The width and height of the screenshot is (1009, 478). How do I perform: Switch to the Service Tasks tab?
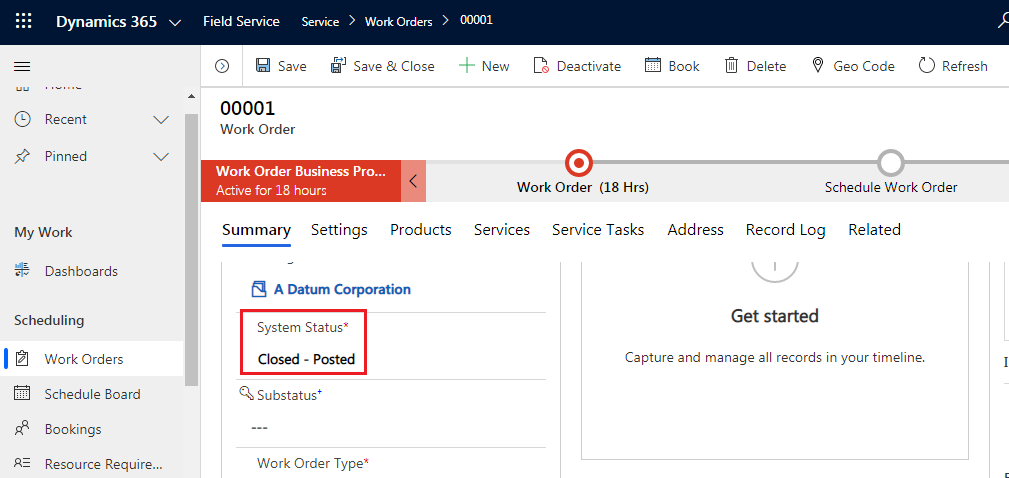[598, 230]
